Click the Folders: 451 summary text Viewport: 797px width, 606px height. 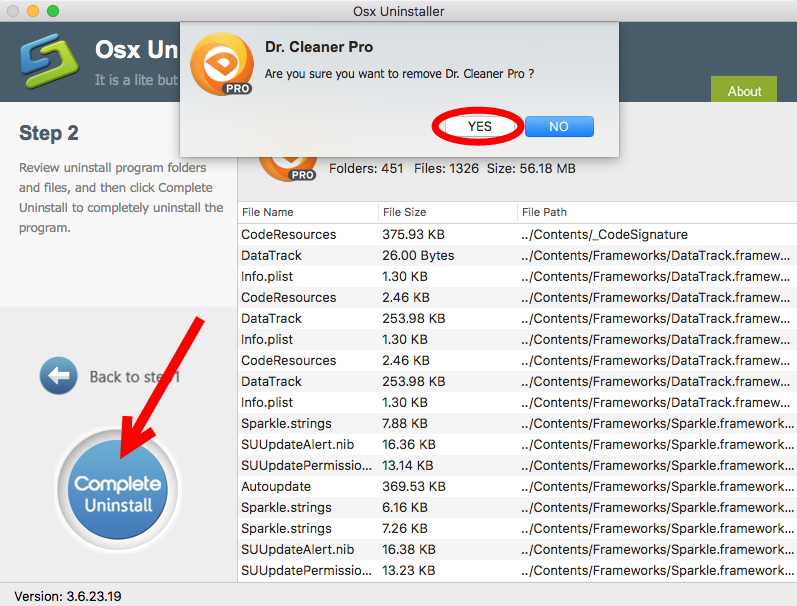(x=366, y=168)
